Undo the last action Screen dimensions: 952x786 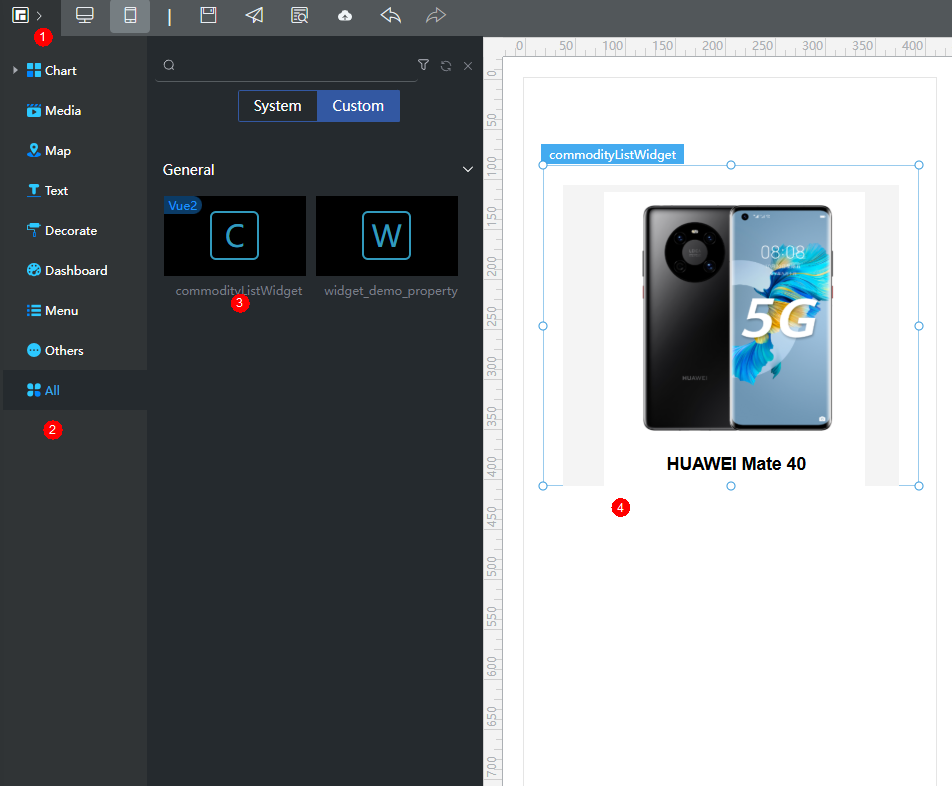click(390, 15)
